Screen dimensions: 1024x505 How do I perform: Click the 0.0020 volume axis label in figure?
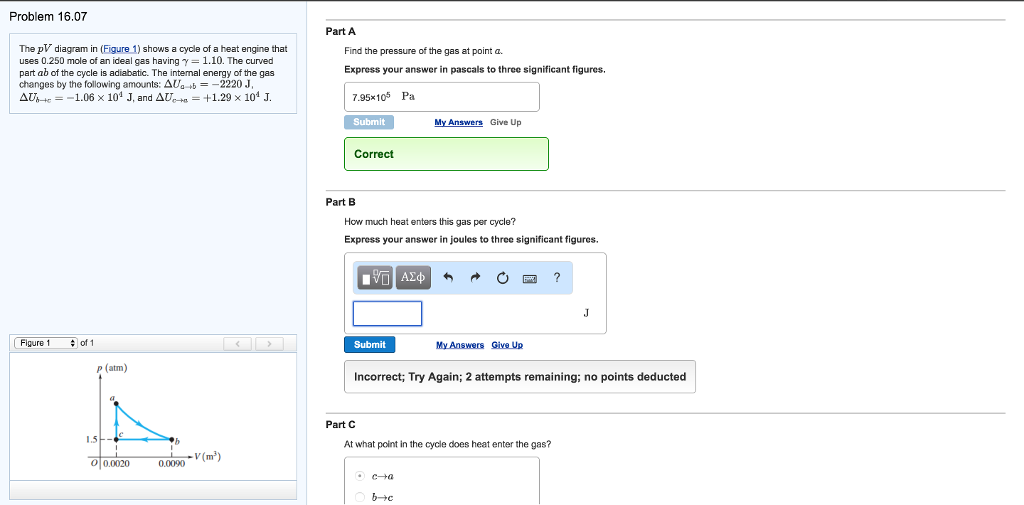116,463
